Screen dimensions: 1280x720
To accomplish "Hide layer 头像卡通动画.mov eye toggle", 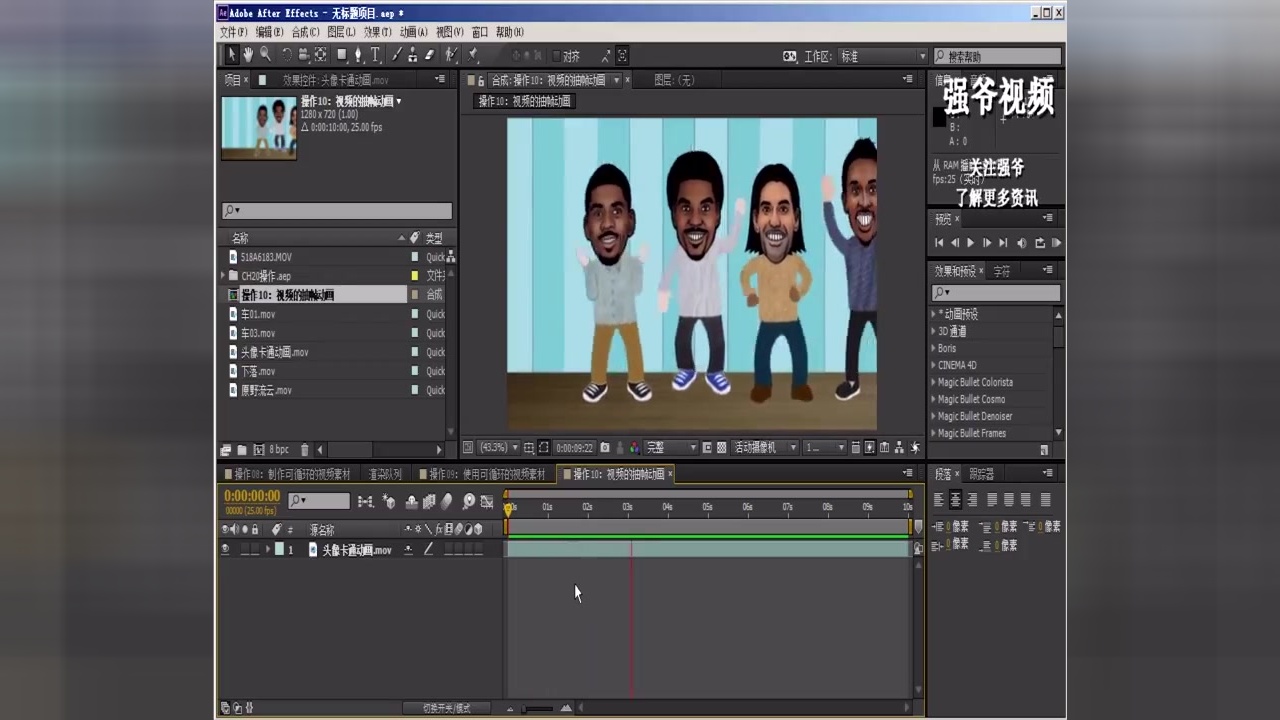I will point(225,549).
